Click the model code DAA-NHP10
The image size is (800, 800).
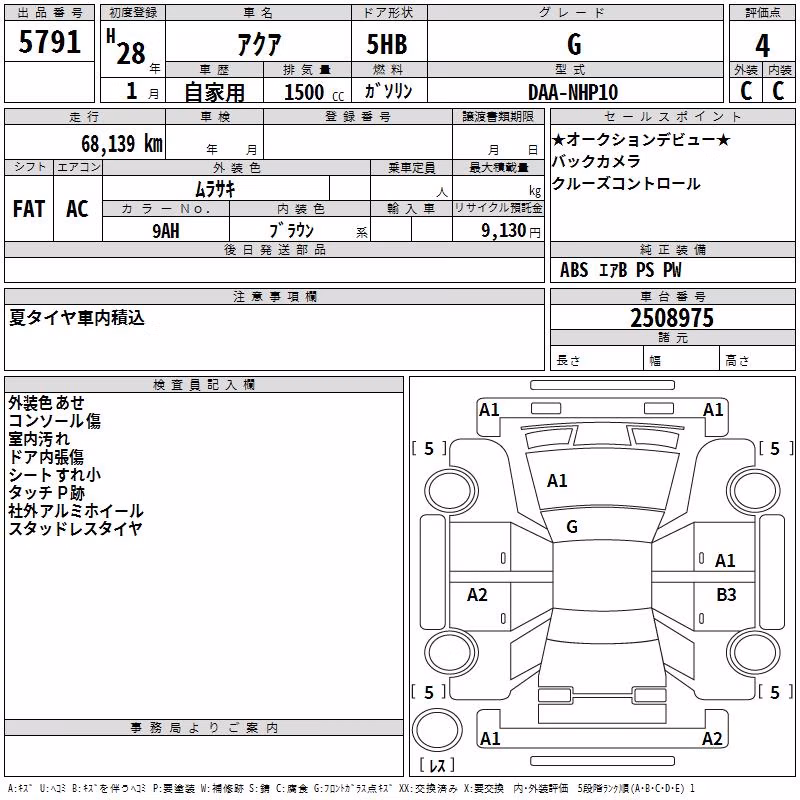click(x=573, y=92)
